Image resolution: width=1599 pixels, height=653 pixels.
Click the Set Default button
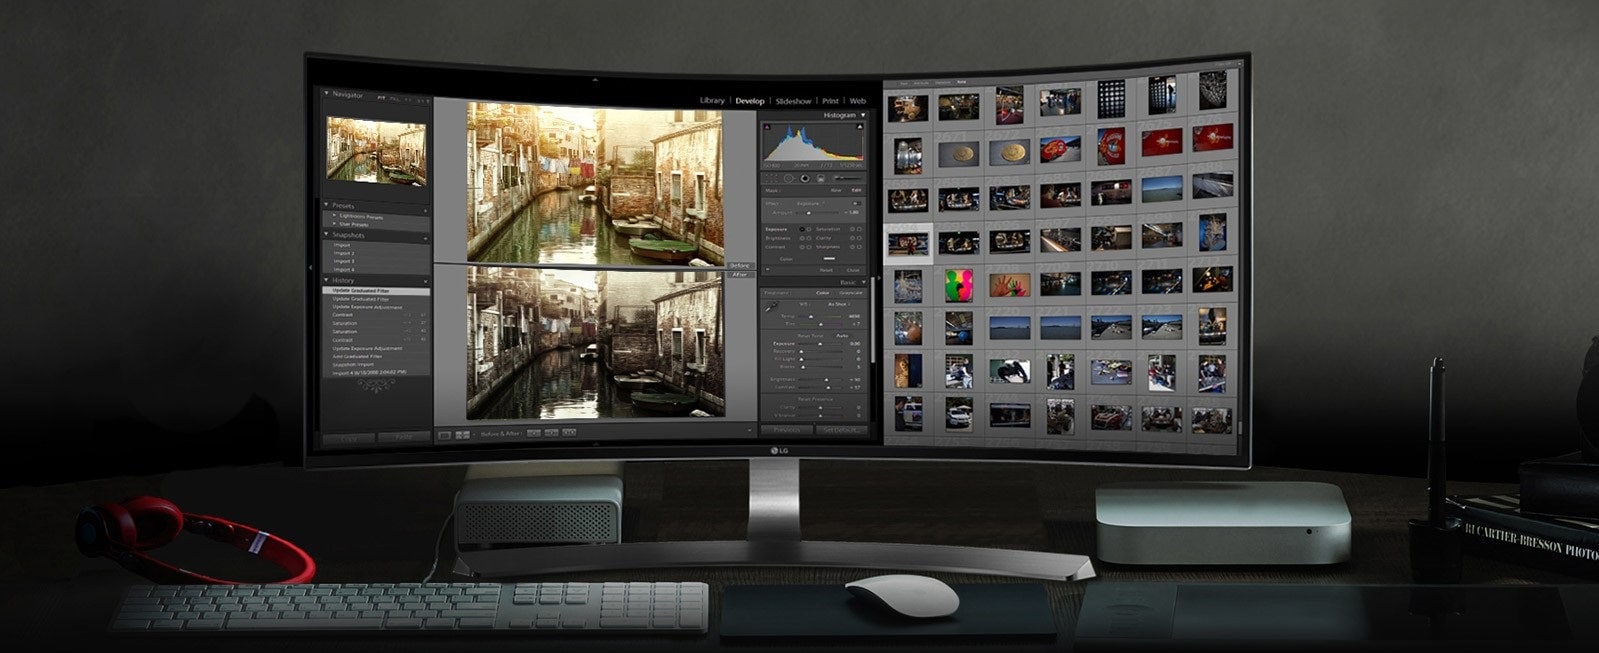pos(842,429)
